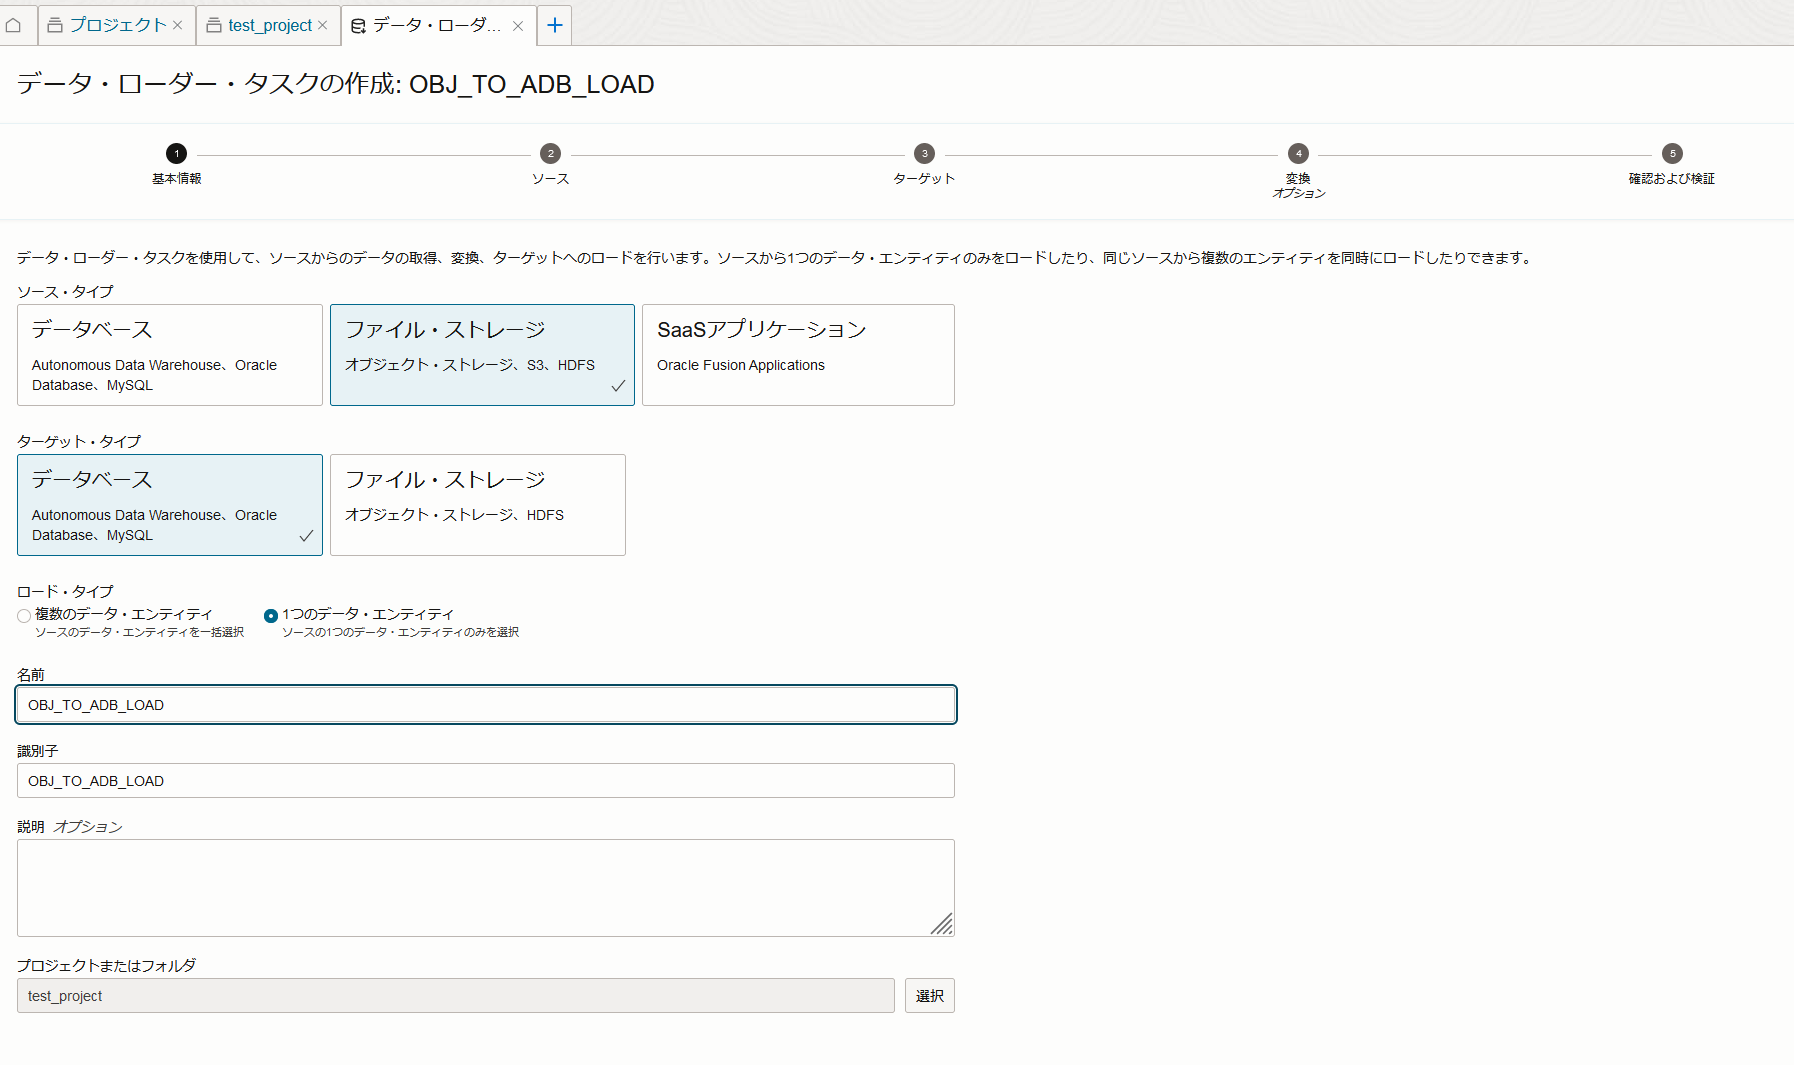Select SaaSアプリケーション source type card
The image size is (1794, 1065).
click(798, 355)
